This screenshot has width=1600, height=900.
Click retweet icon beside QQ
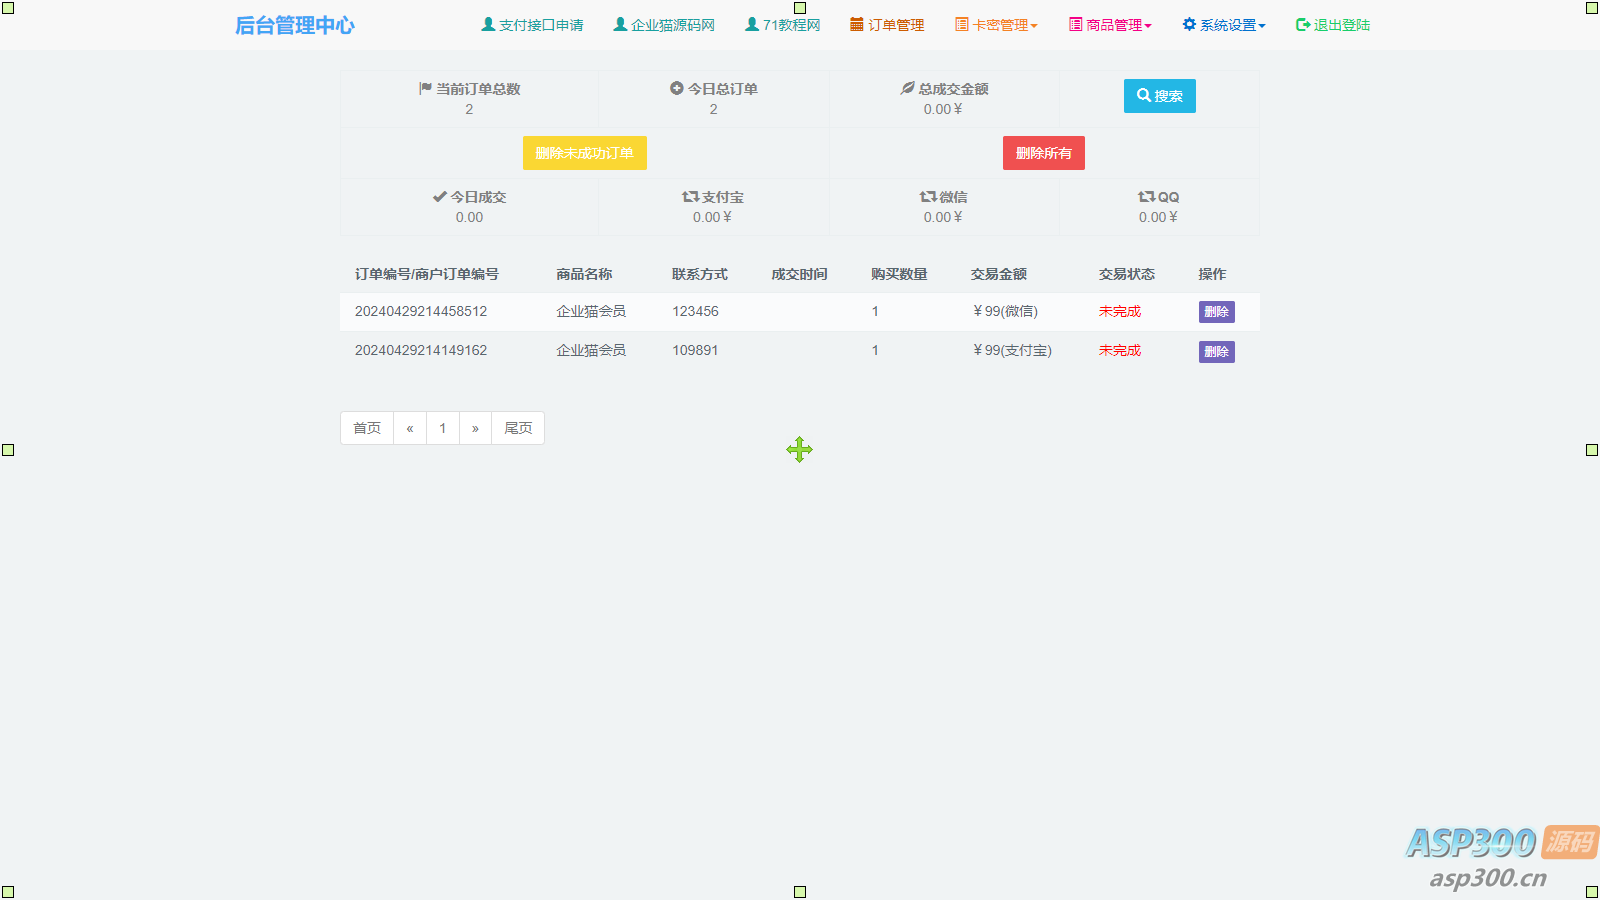[1147, 196]
